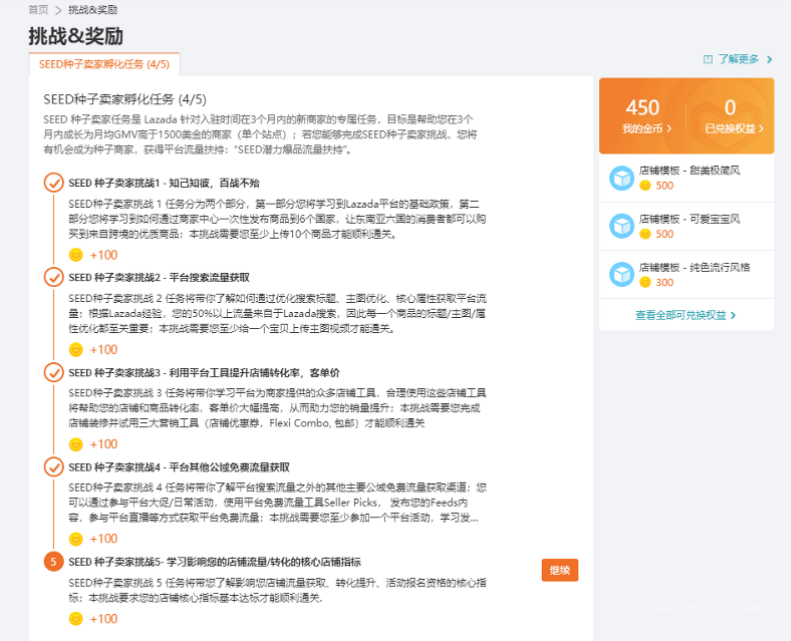Click the gold coin icon under challenge 4

[76, 539]
